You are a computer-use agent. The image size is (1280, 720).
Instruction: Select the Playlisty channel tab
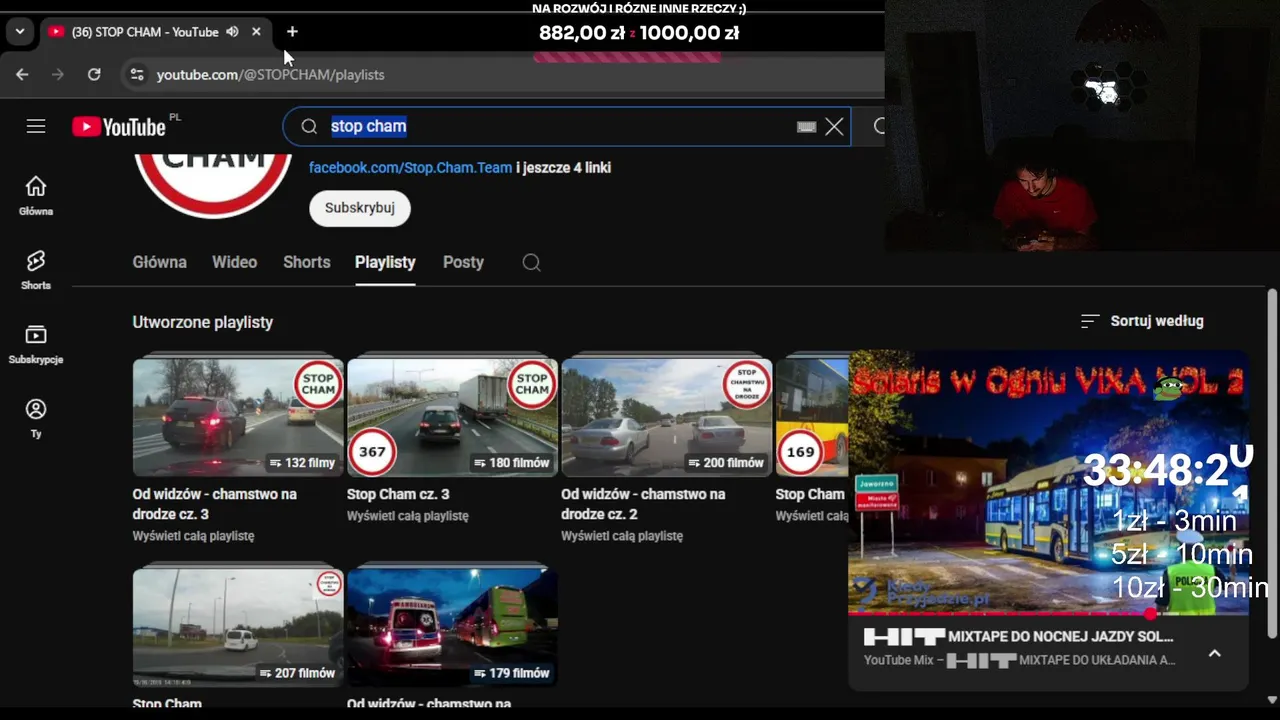(x=385, y=262)
